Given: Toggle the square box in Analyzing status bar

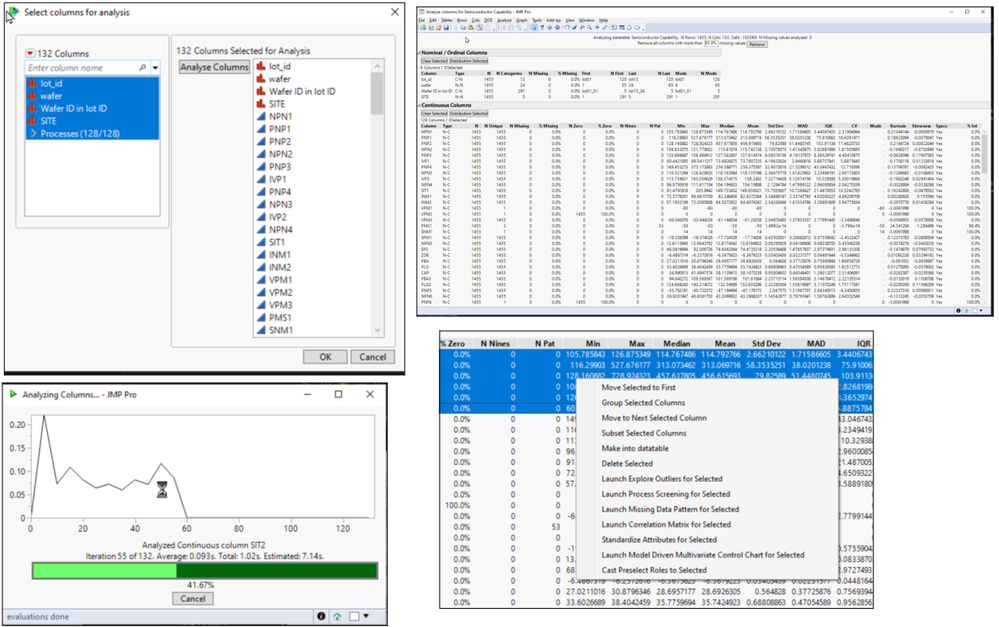Looking at the screenshot, I should tap(354, 616).
